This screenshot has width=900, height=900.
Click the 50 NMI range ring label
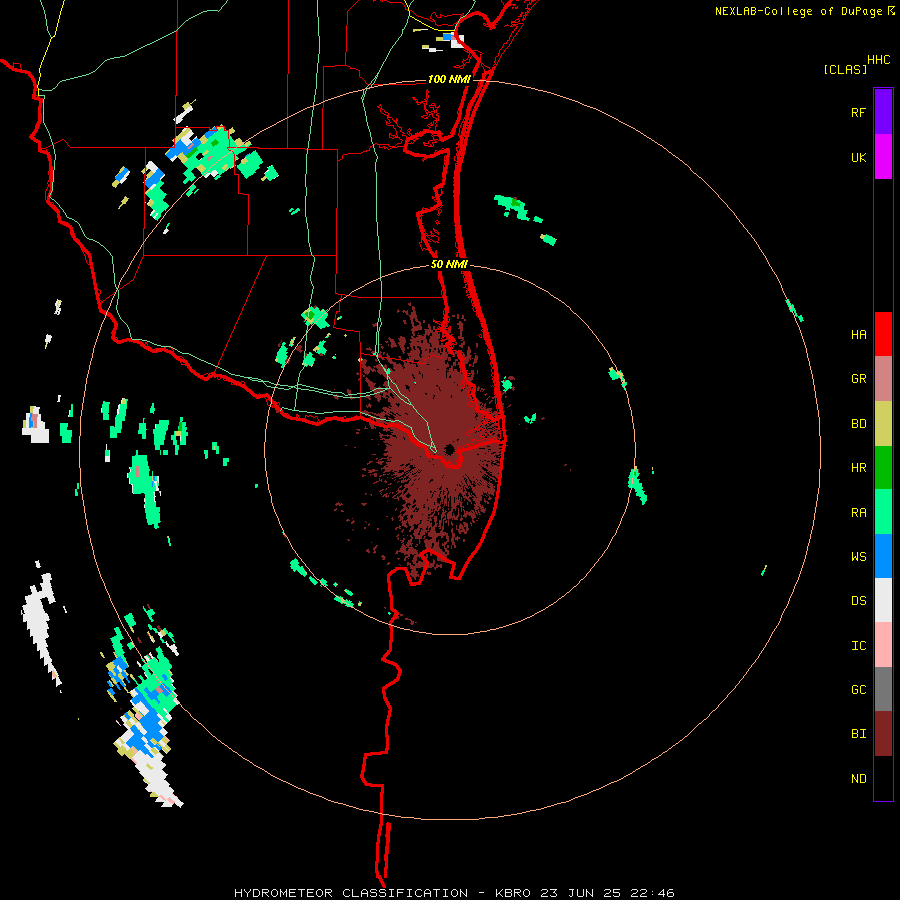pos(449,264)
